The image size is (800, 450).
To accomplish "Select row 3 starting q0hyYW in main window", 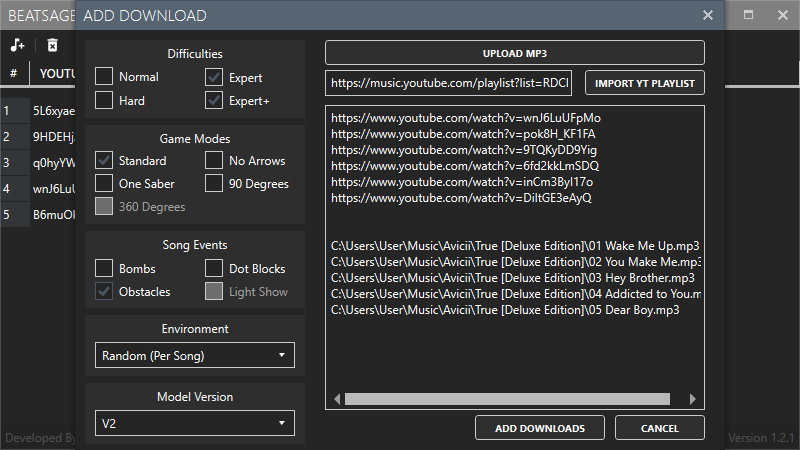I will pyautogui.click(x=38, y=163).
